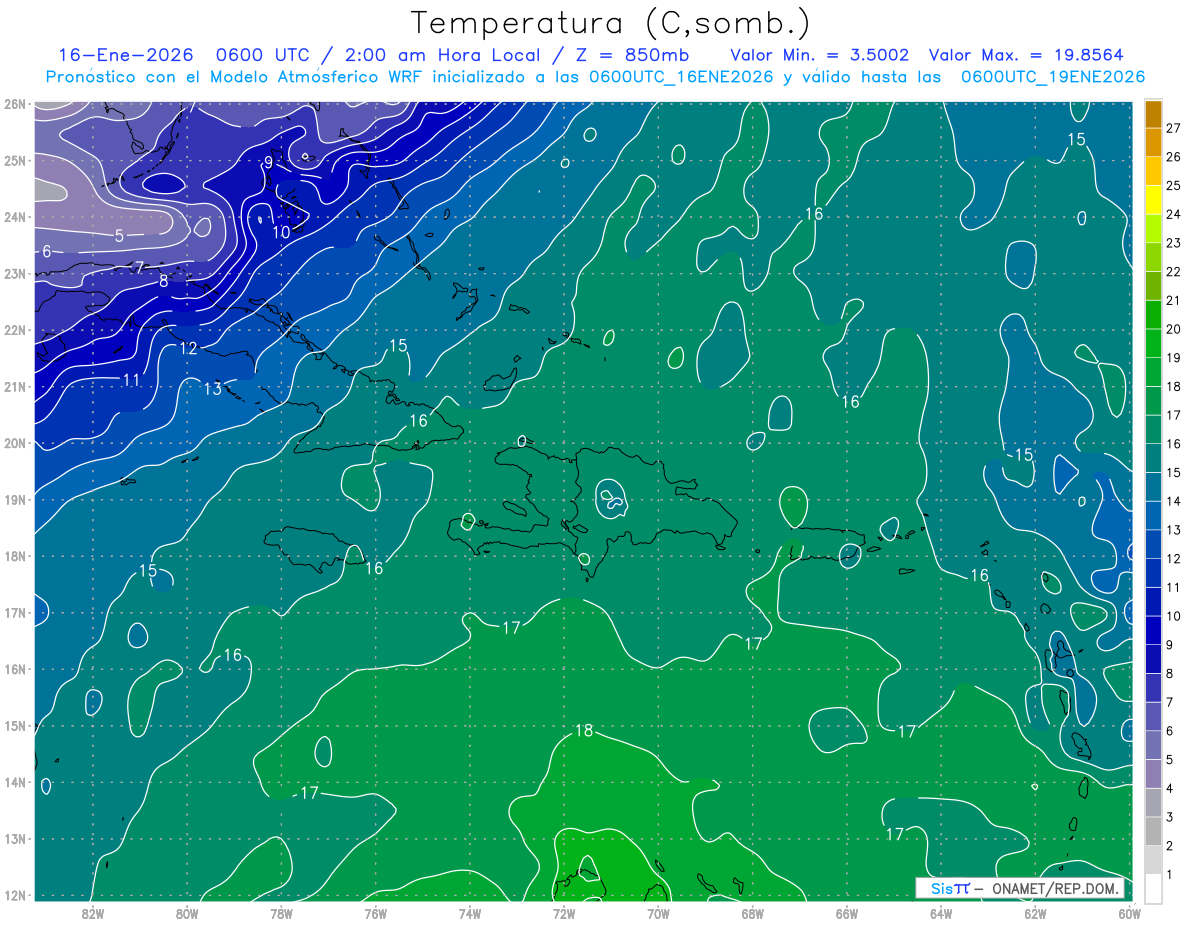Click the '60W' longitude axis label
Viewport: 1200px width, 927px height.
pyautogui.click(x=1130, y=913)
